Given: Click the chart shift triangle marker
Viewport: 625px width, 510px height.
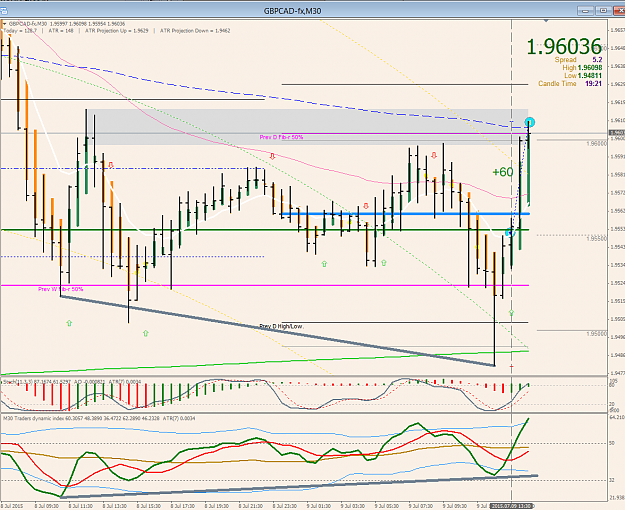Looking at the screenshot, I should coord(546,20).
